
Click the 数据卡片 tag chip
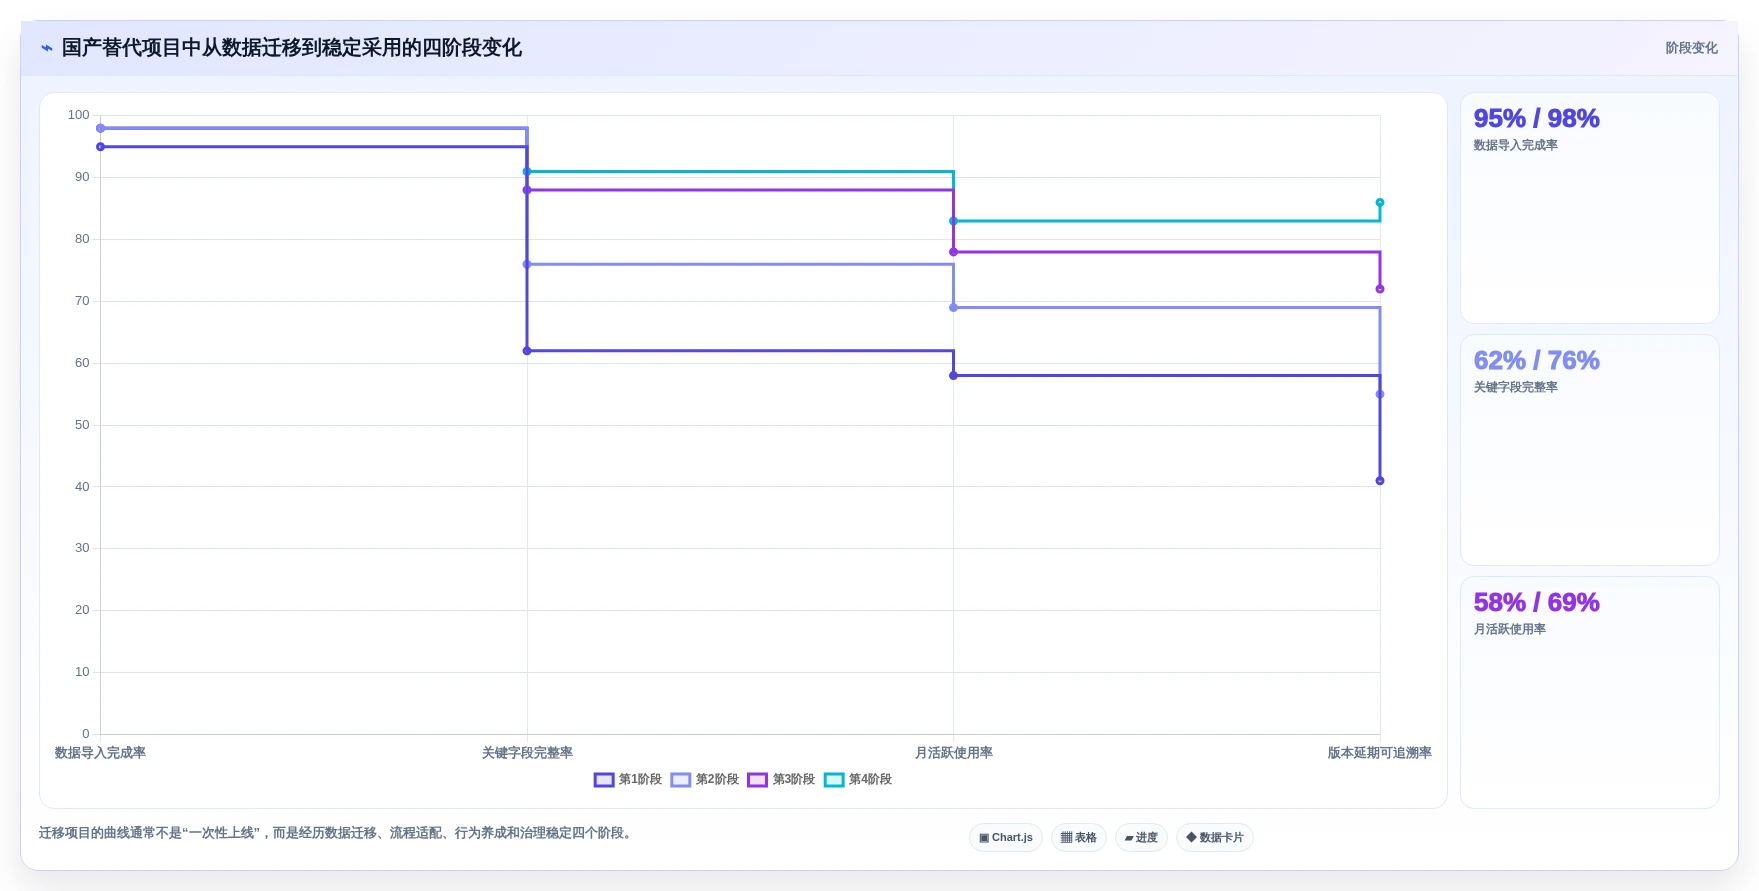pos(1215,838)
